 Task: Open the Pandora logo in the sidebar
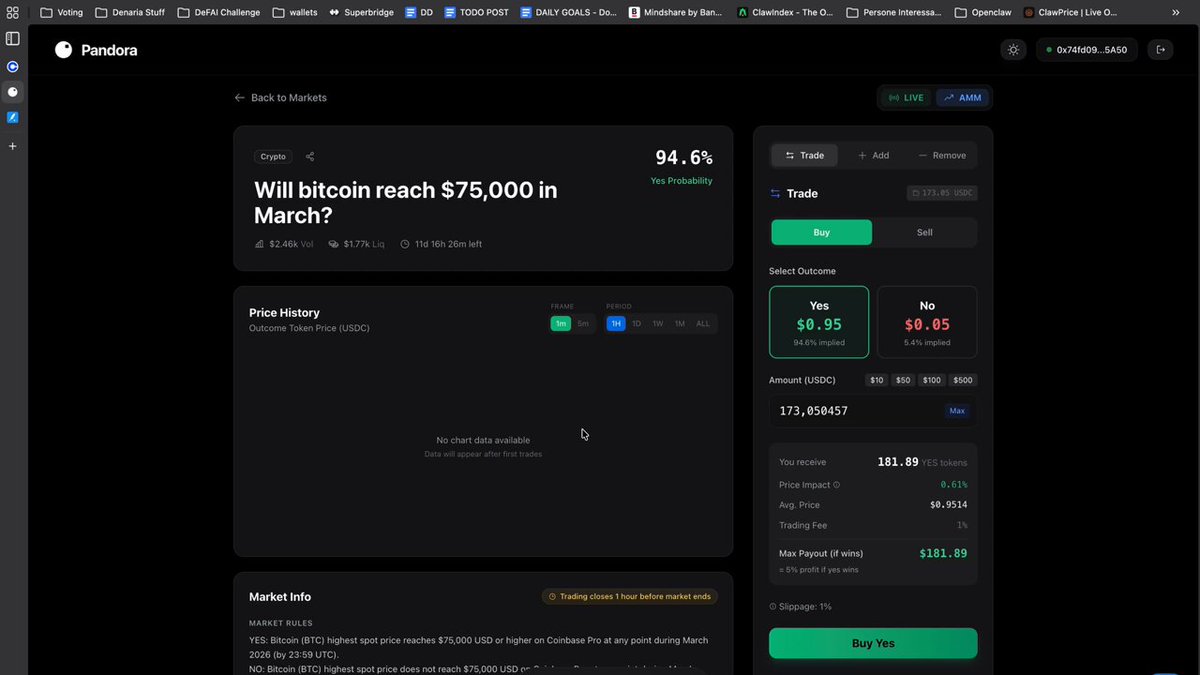click(x=13, y=92)
